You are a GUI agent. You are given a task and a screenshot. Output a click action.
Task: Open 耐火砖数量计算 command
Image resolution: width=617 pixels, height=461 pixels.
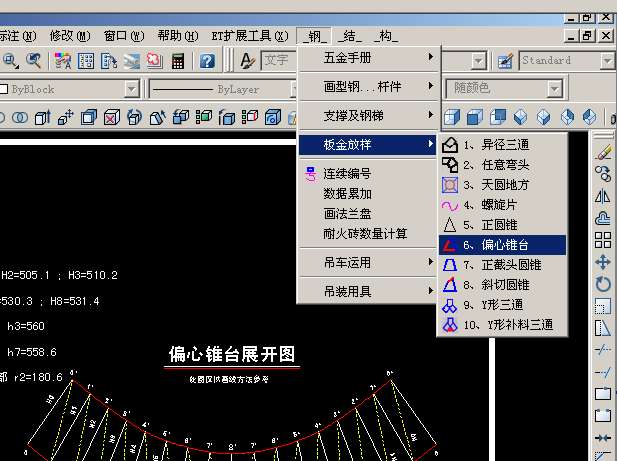click(368, 234)
